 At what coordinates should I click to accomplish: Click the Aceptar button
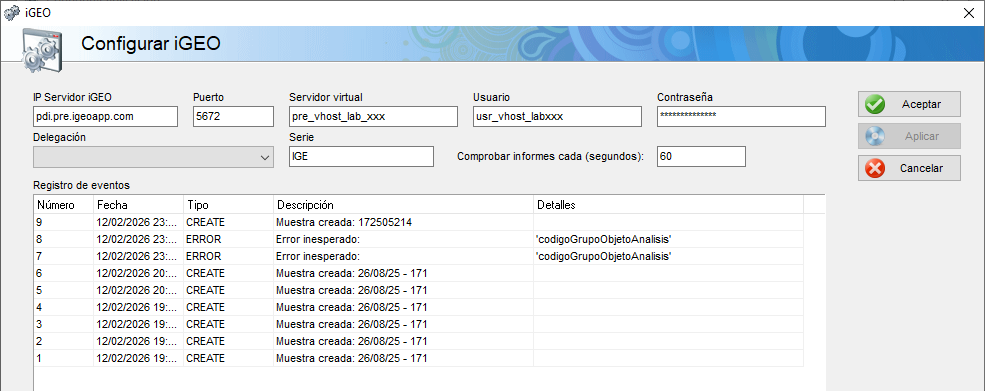tap(909, 104)
